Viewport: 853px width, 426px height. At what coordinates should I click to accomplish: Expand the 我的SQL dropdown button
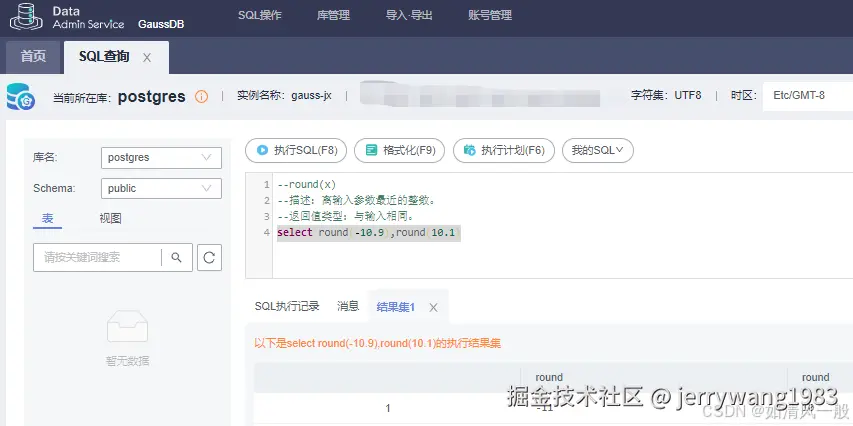[x=597, y=150]
